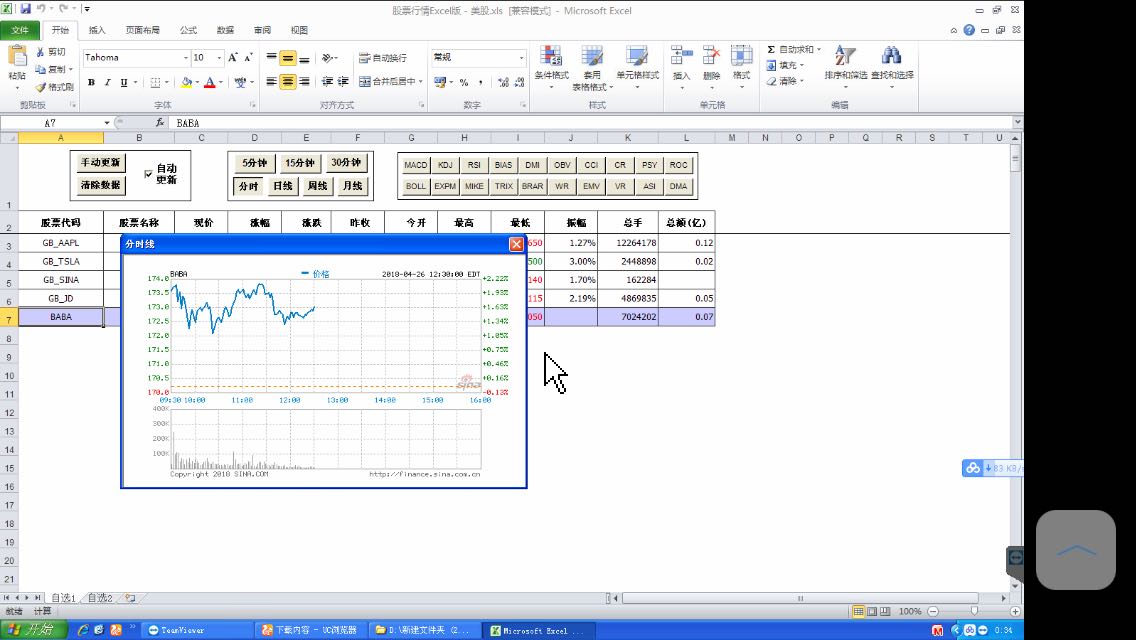Decrease font size with the small A icon
1136x640 pixels.
(x=248, y=57)
